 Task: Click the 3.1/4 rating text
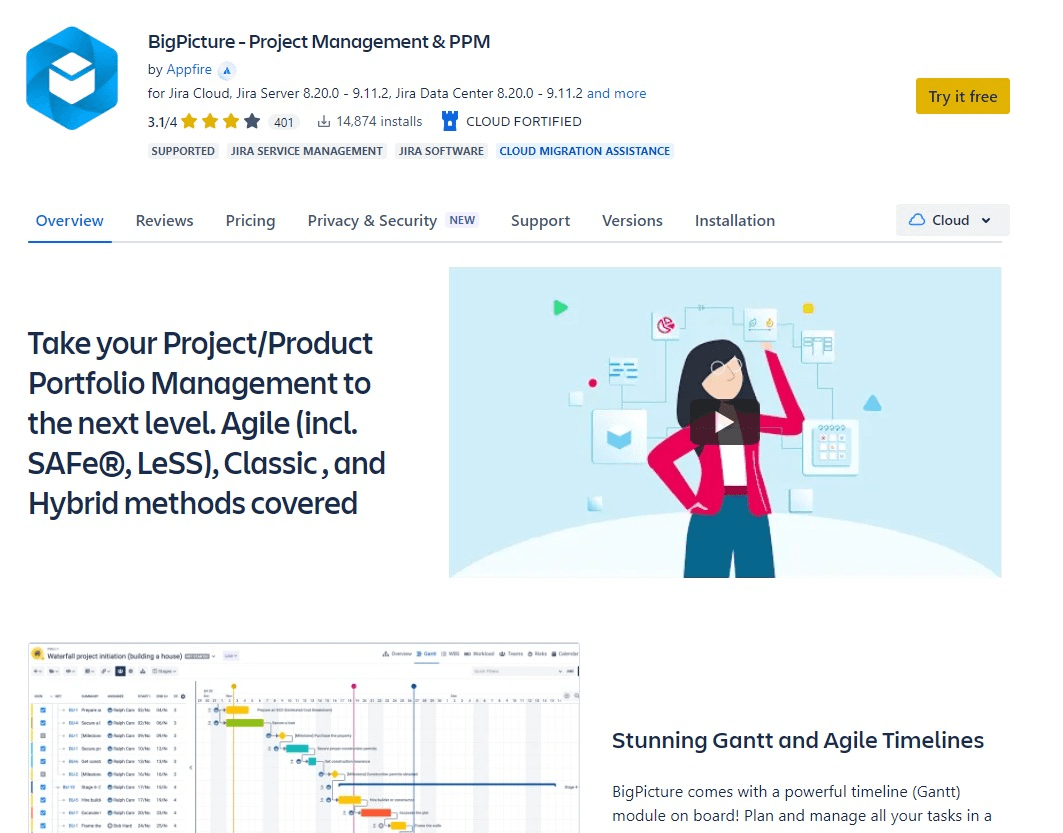click(x=162, y=122)
